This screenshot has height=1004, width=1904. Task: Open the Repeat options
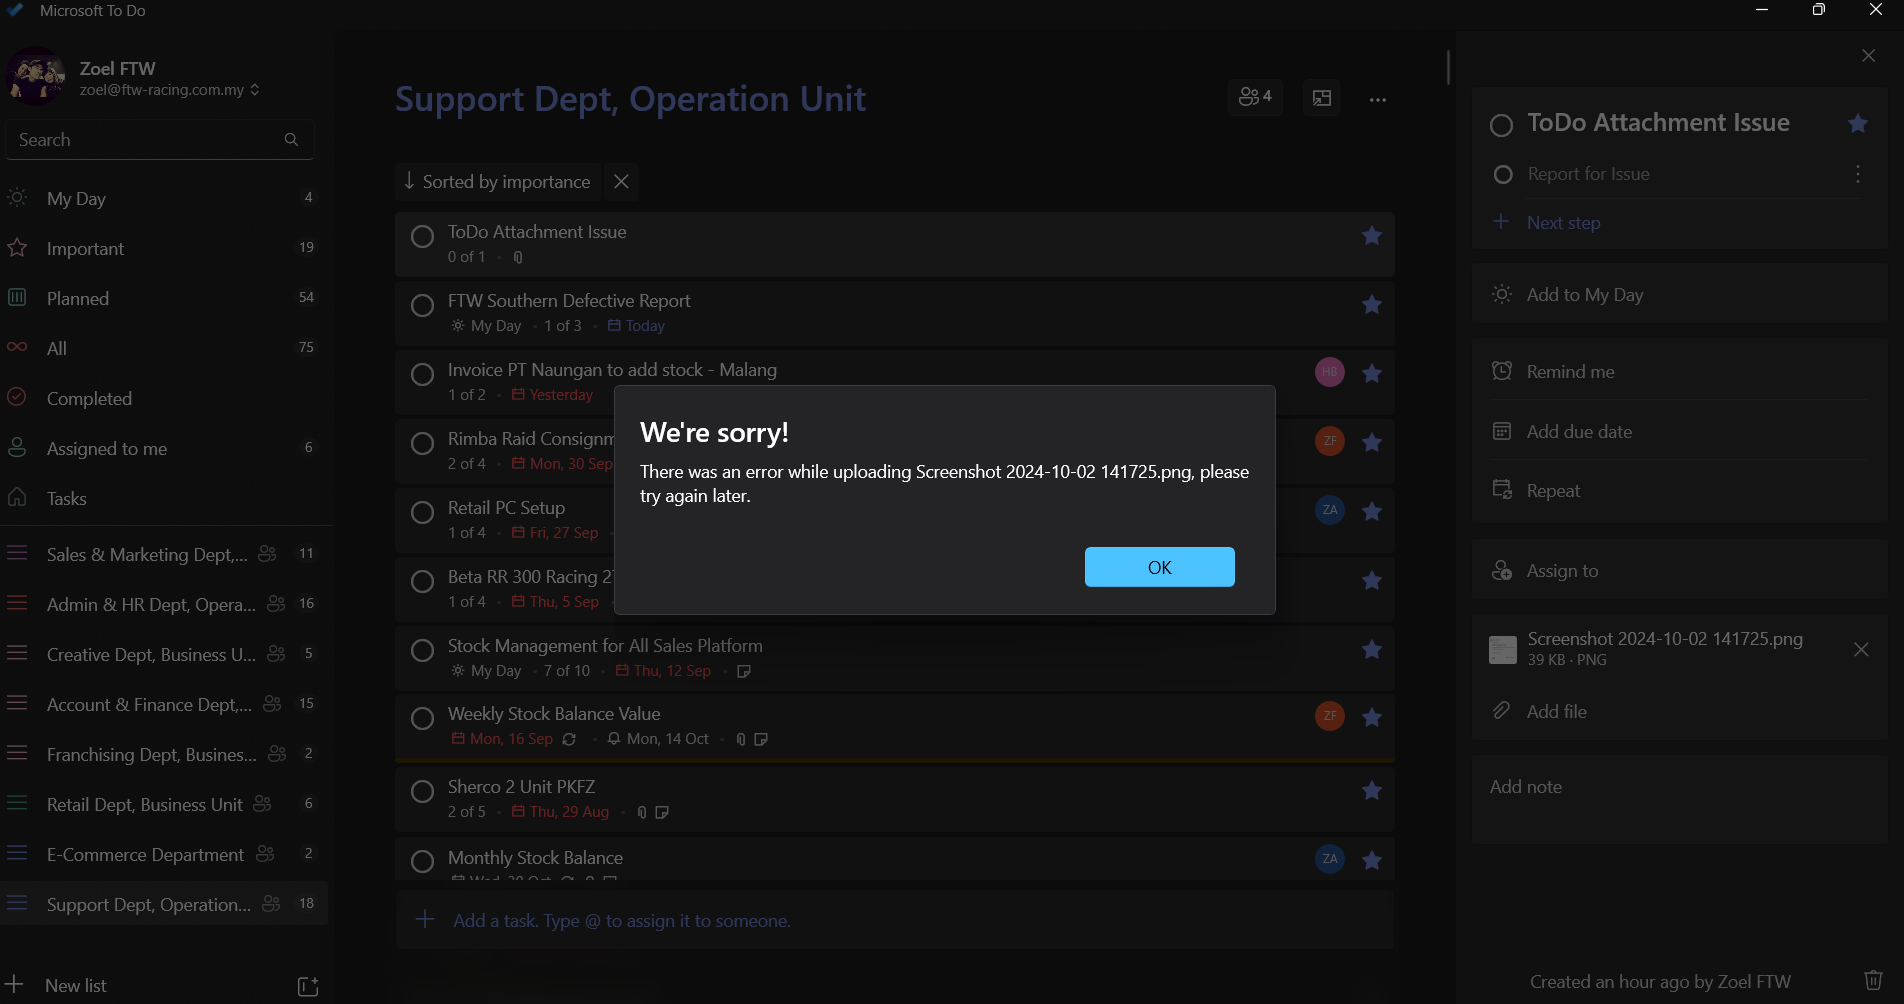pos(1679,491)
